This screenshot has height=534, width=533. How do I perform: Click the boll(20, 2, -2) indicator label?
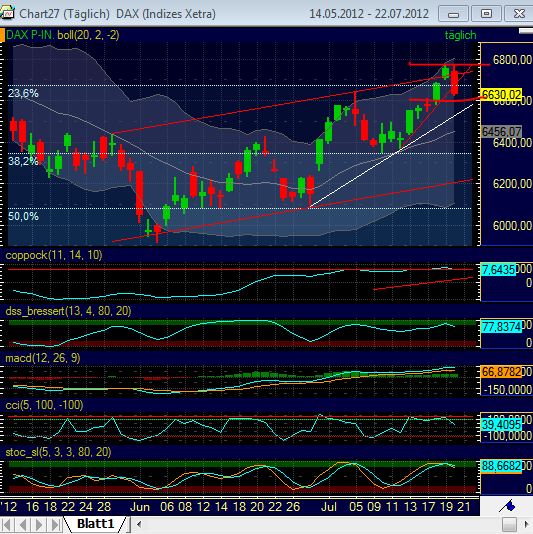click(88, 35)
